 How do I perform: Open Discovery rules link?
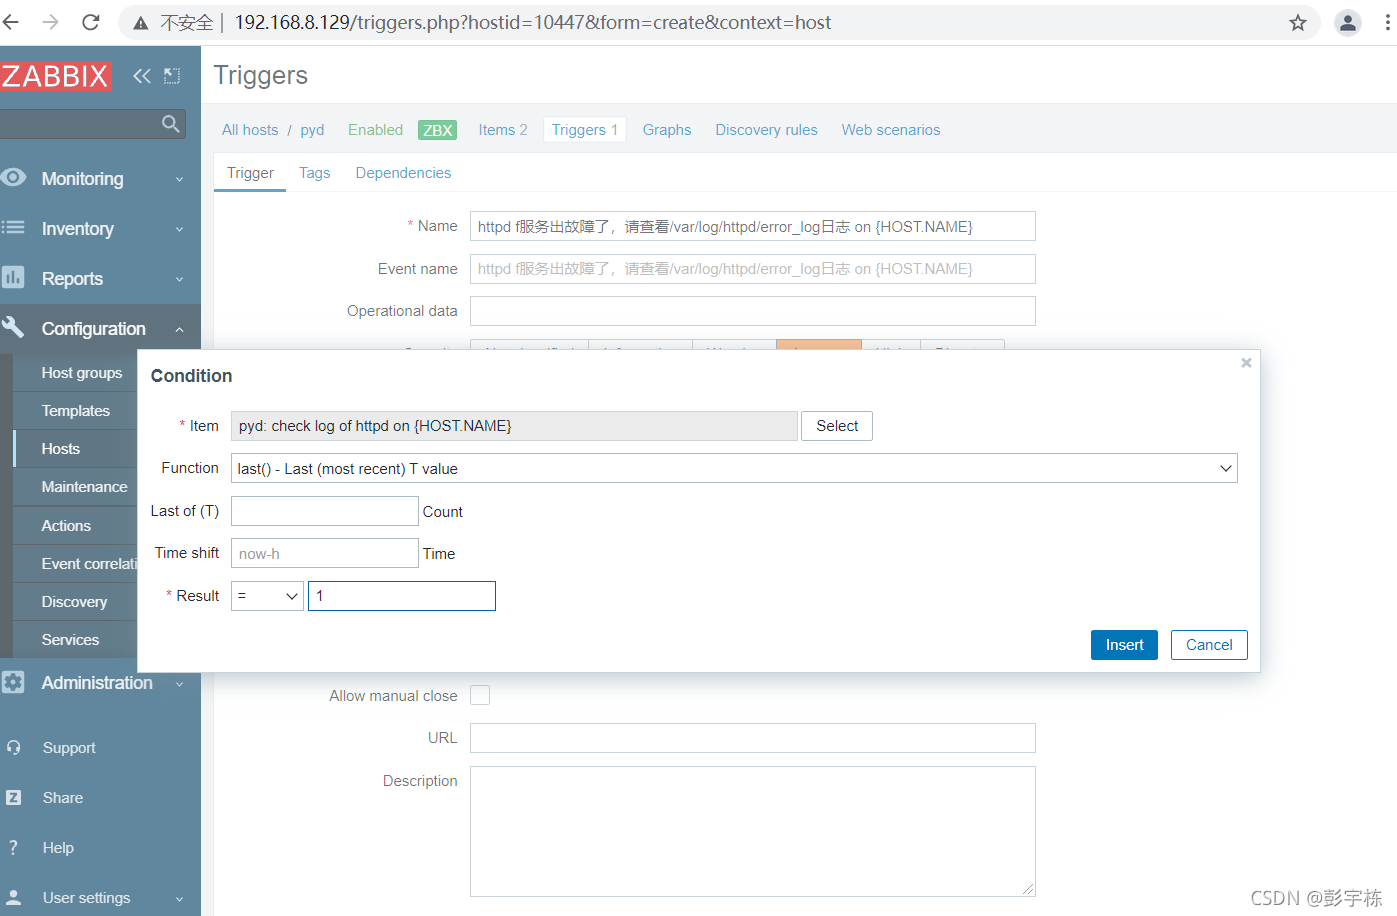click(x=766, y=130)
